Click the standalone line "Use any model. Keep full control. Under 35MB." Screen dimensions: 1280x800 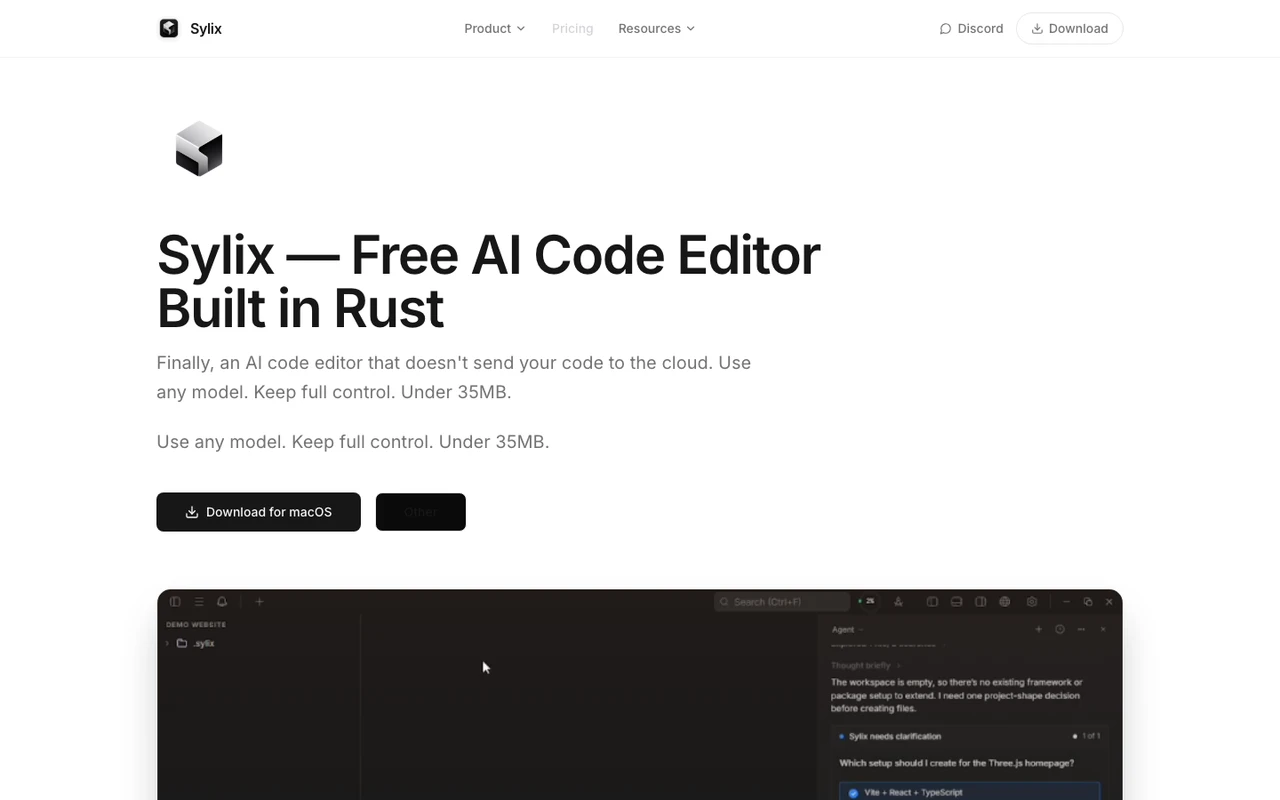tap(353, 441)
